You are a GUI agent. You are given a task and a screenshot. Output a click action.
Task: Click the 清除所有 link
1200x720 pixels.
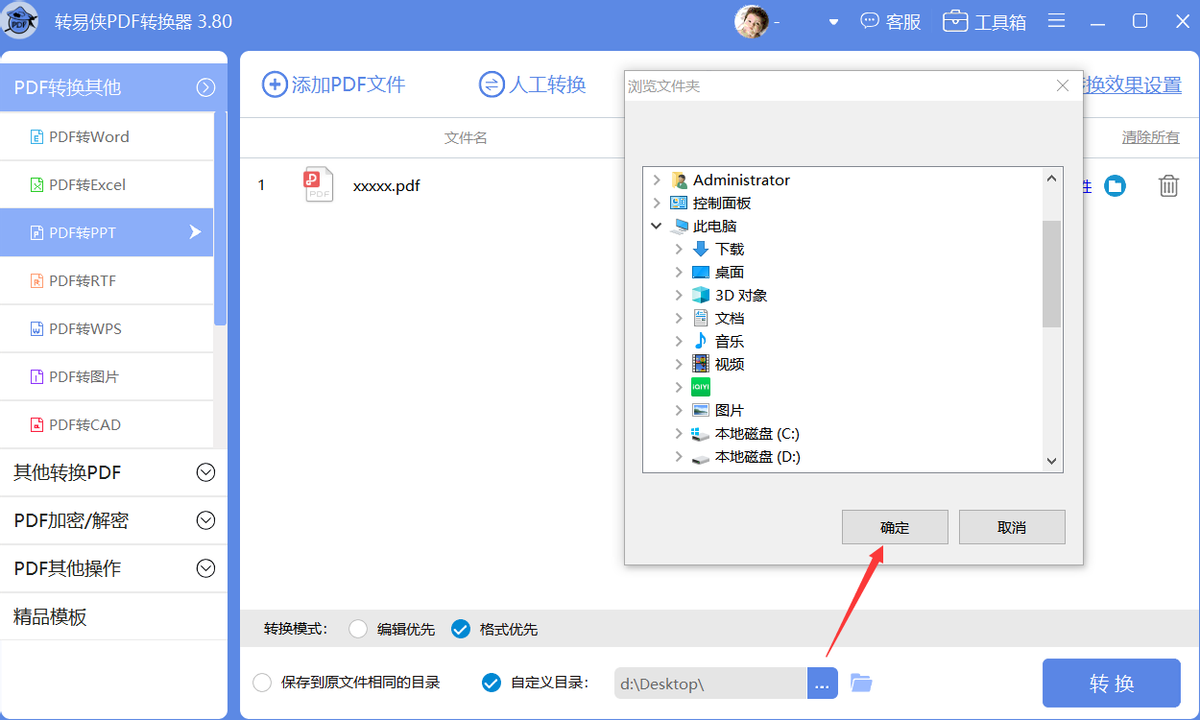point(1151,137)
